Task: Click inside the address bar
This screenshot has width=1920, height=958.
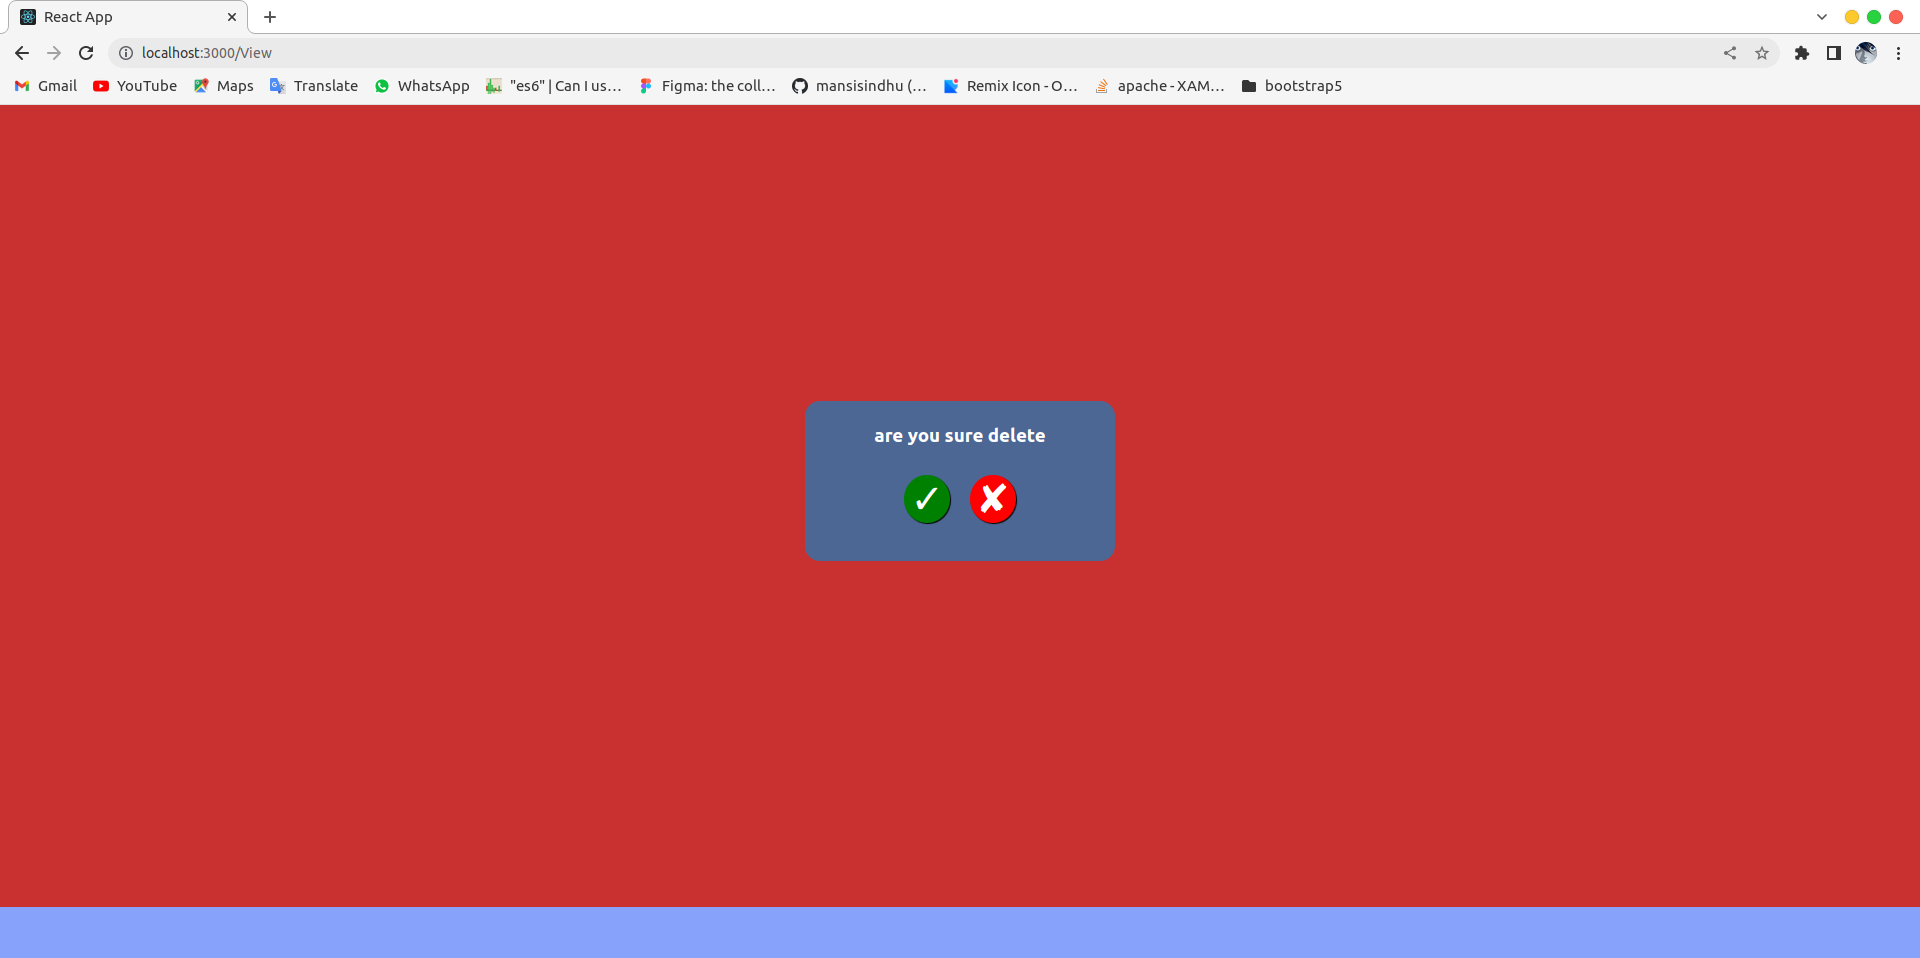Action: [400, 53]
